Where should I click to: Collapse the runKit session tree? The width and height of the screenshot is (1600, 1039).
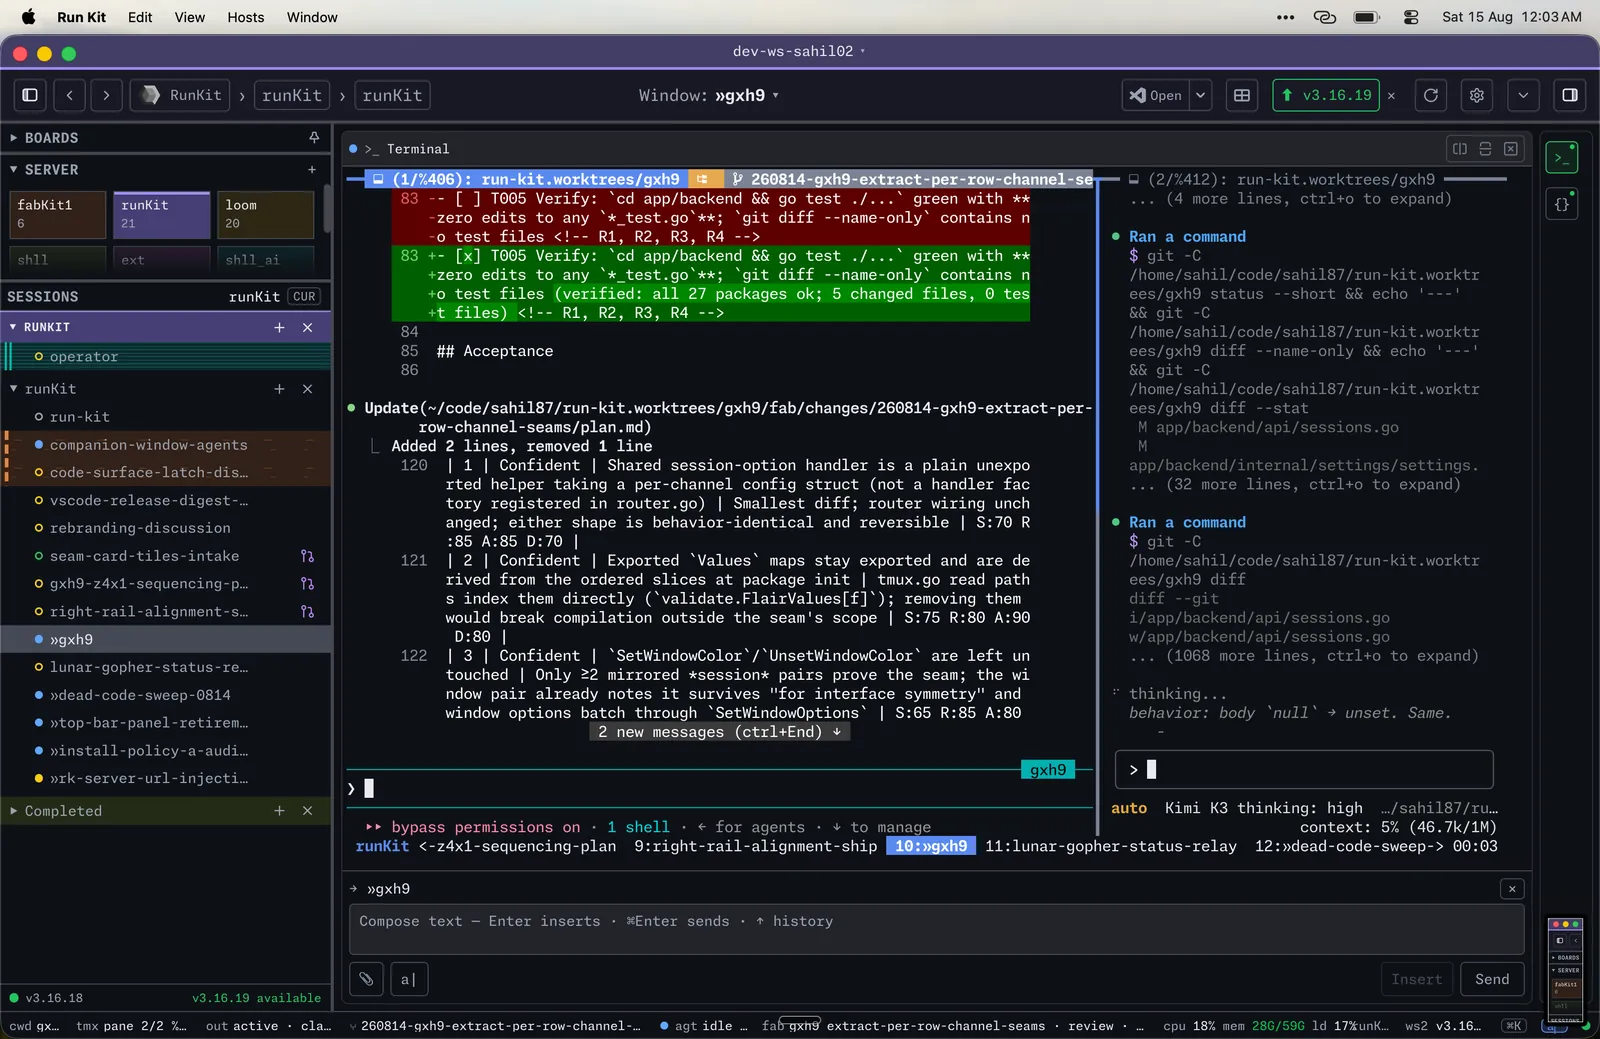(x=14, y=389)
